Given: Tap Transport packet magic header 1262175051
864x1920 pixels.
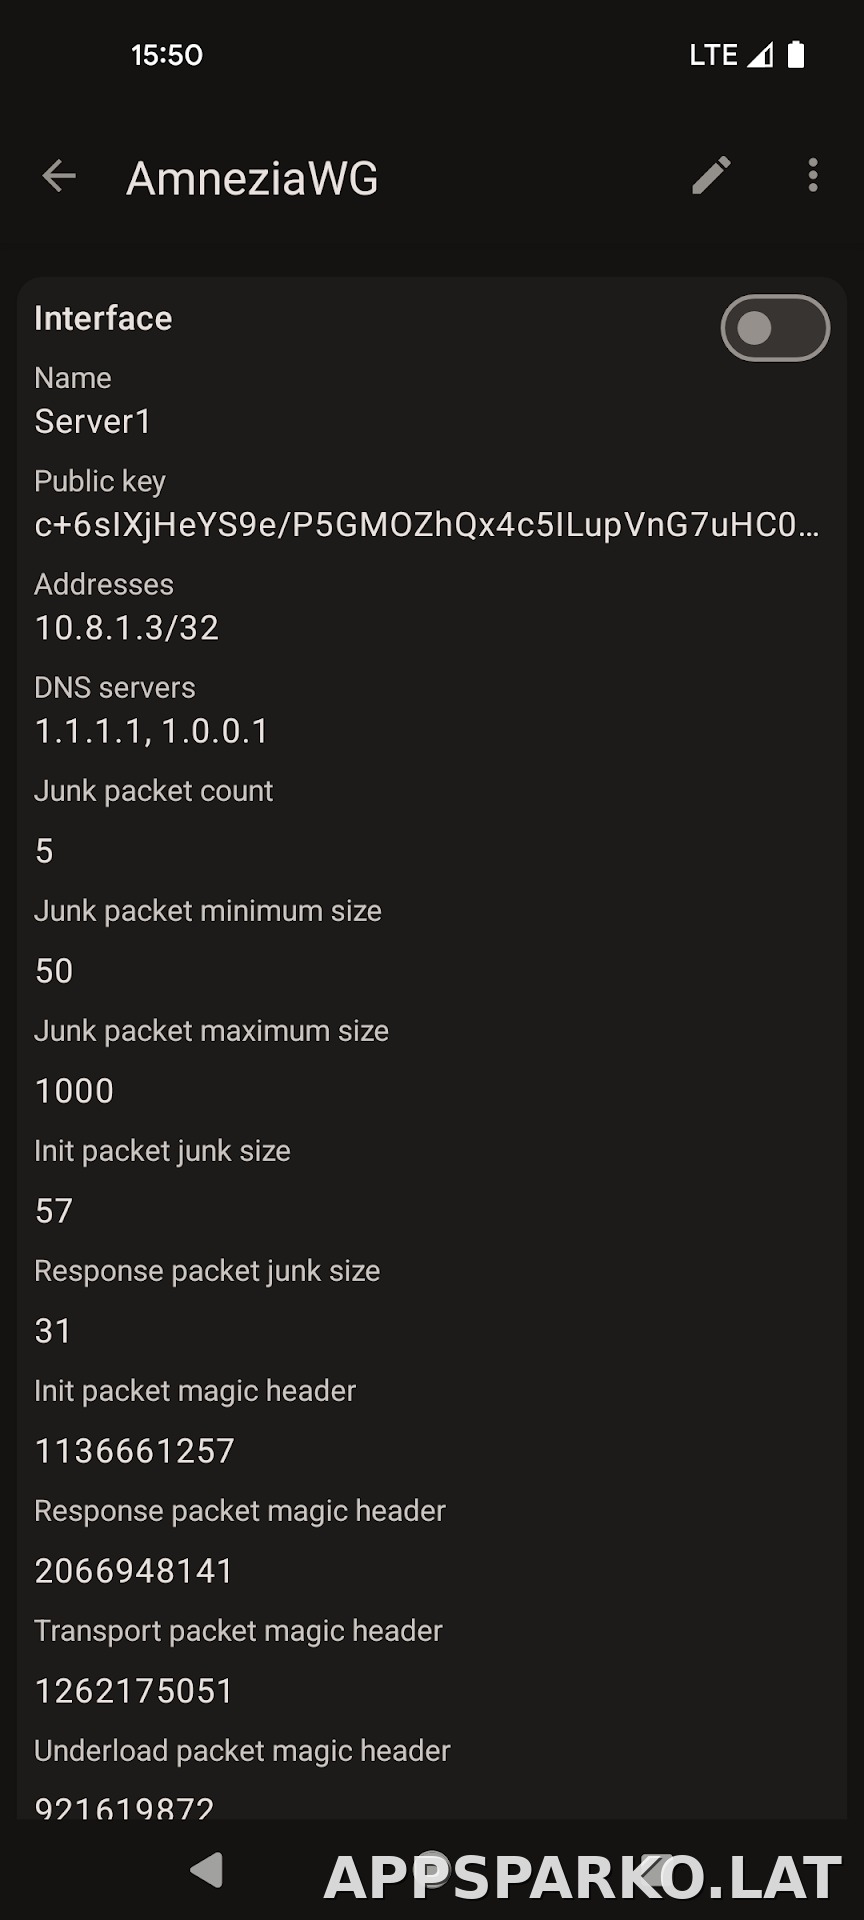Looking at the screenshot, I should point(134,1691).
